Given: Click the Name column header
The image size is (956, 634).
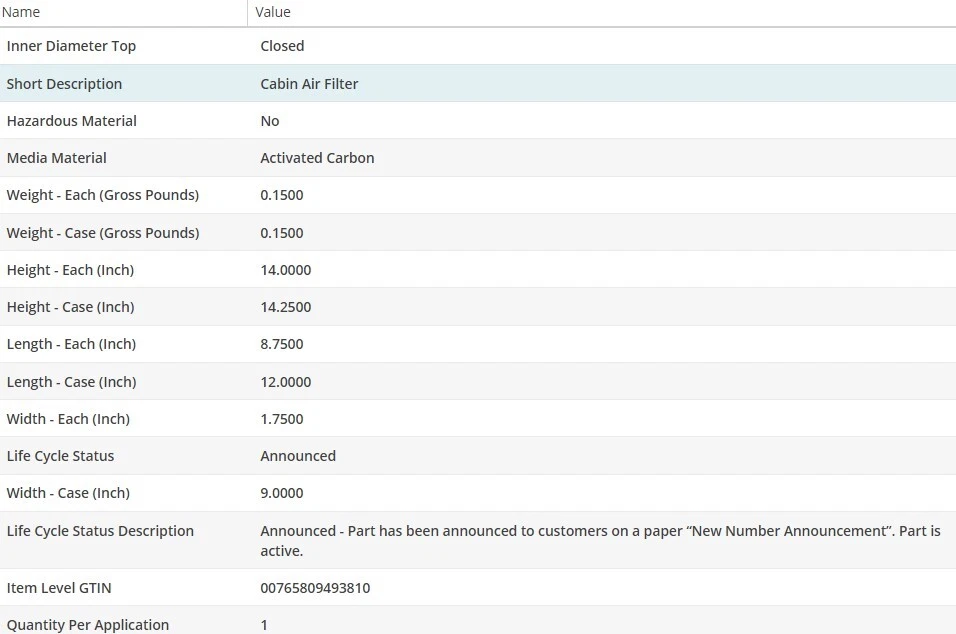Looking at the screenshot, I should pyautogui.click(x=21, y=12).
